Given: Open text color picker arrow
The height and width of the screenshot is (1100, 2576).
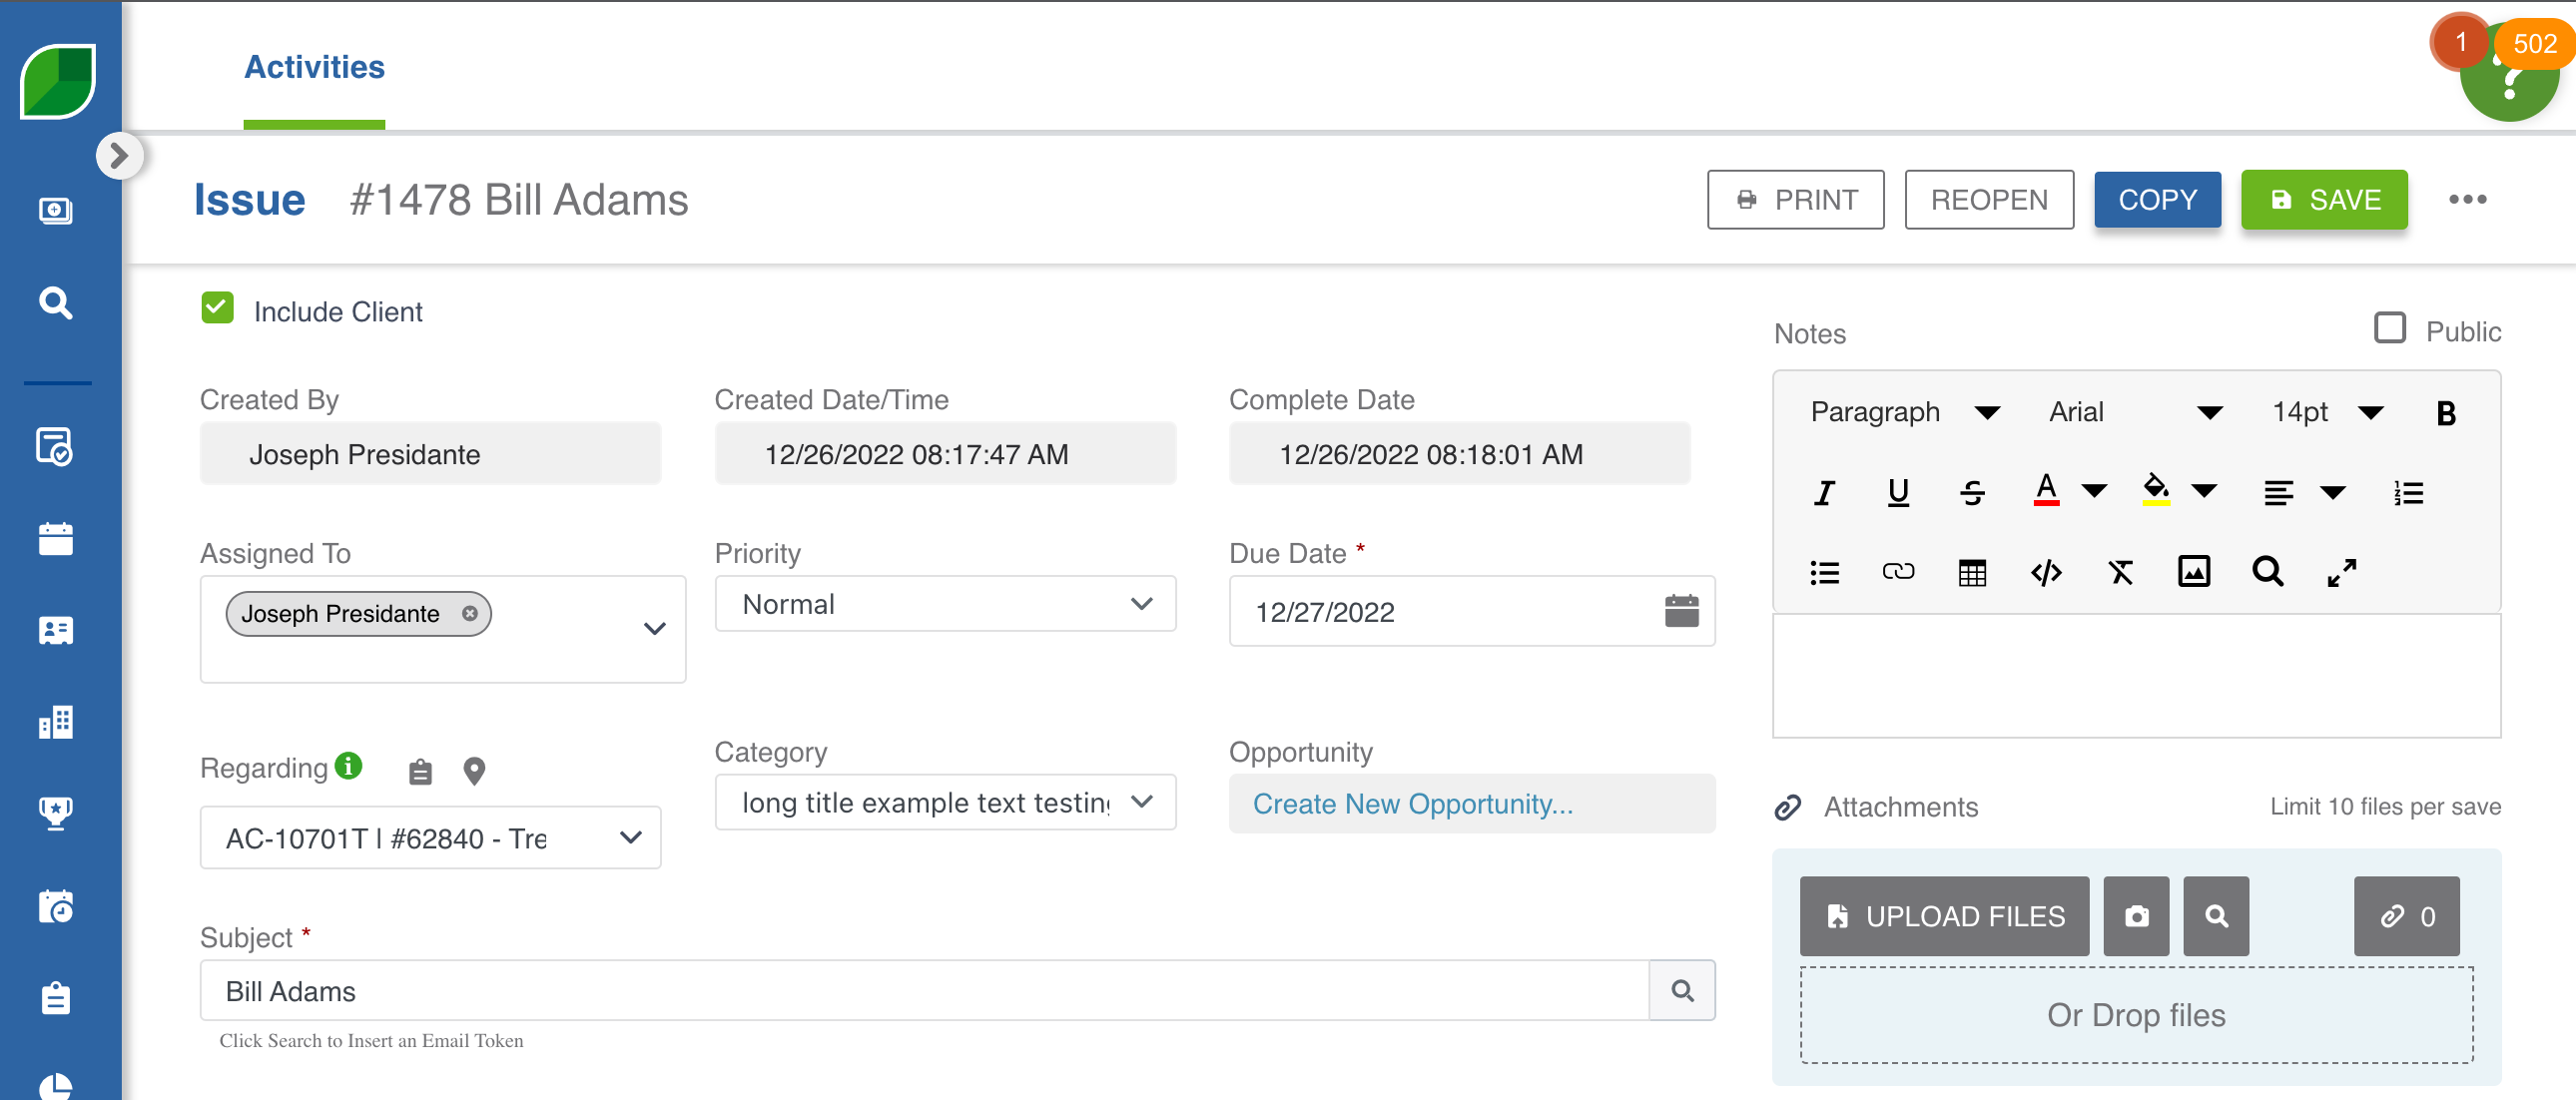Looking at the screenshot, I should 2094,492.
